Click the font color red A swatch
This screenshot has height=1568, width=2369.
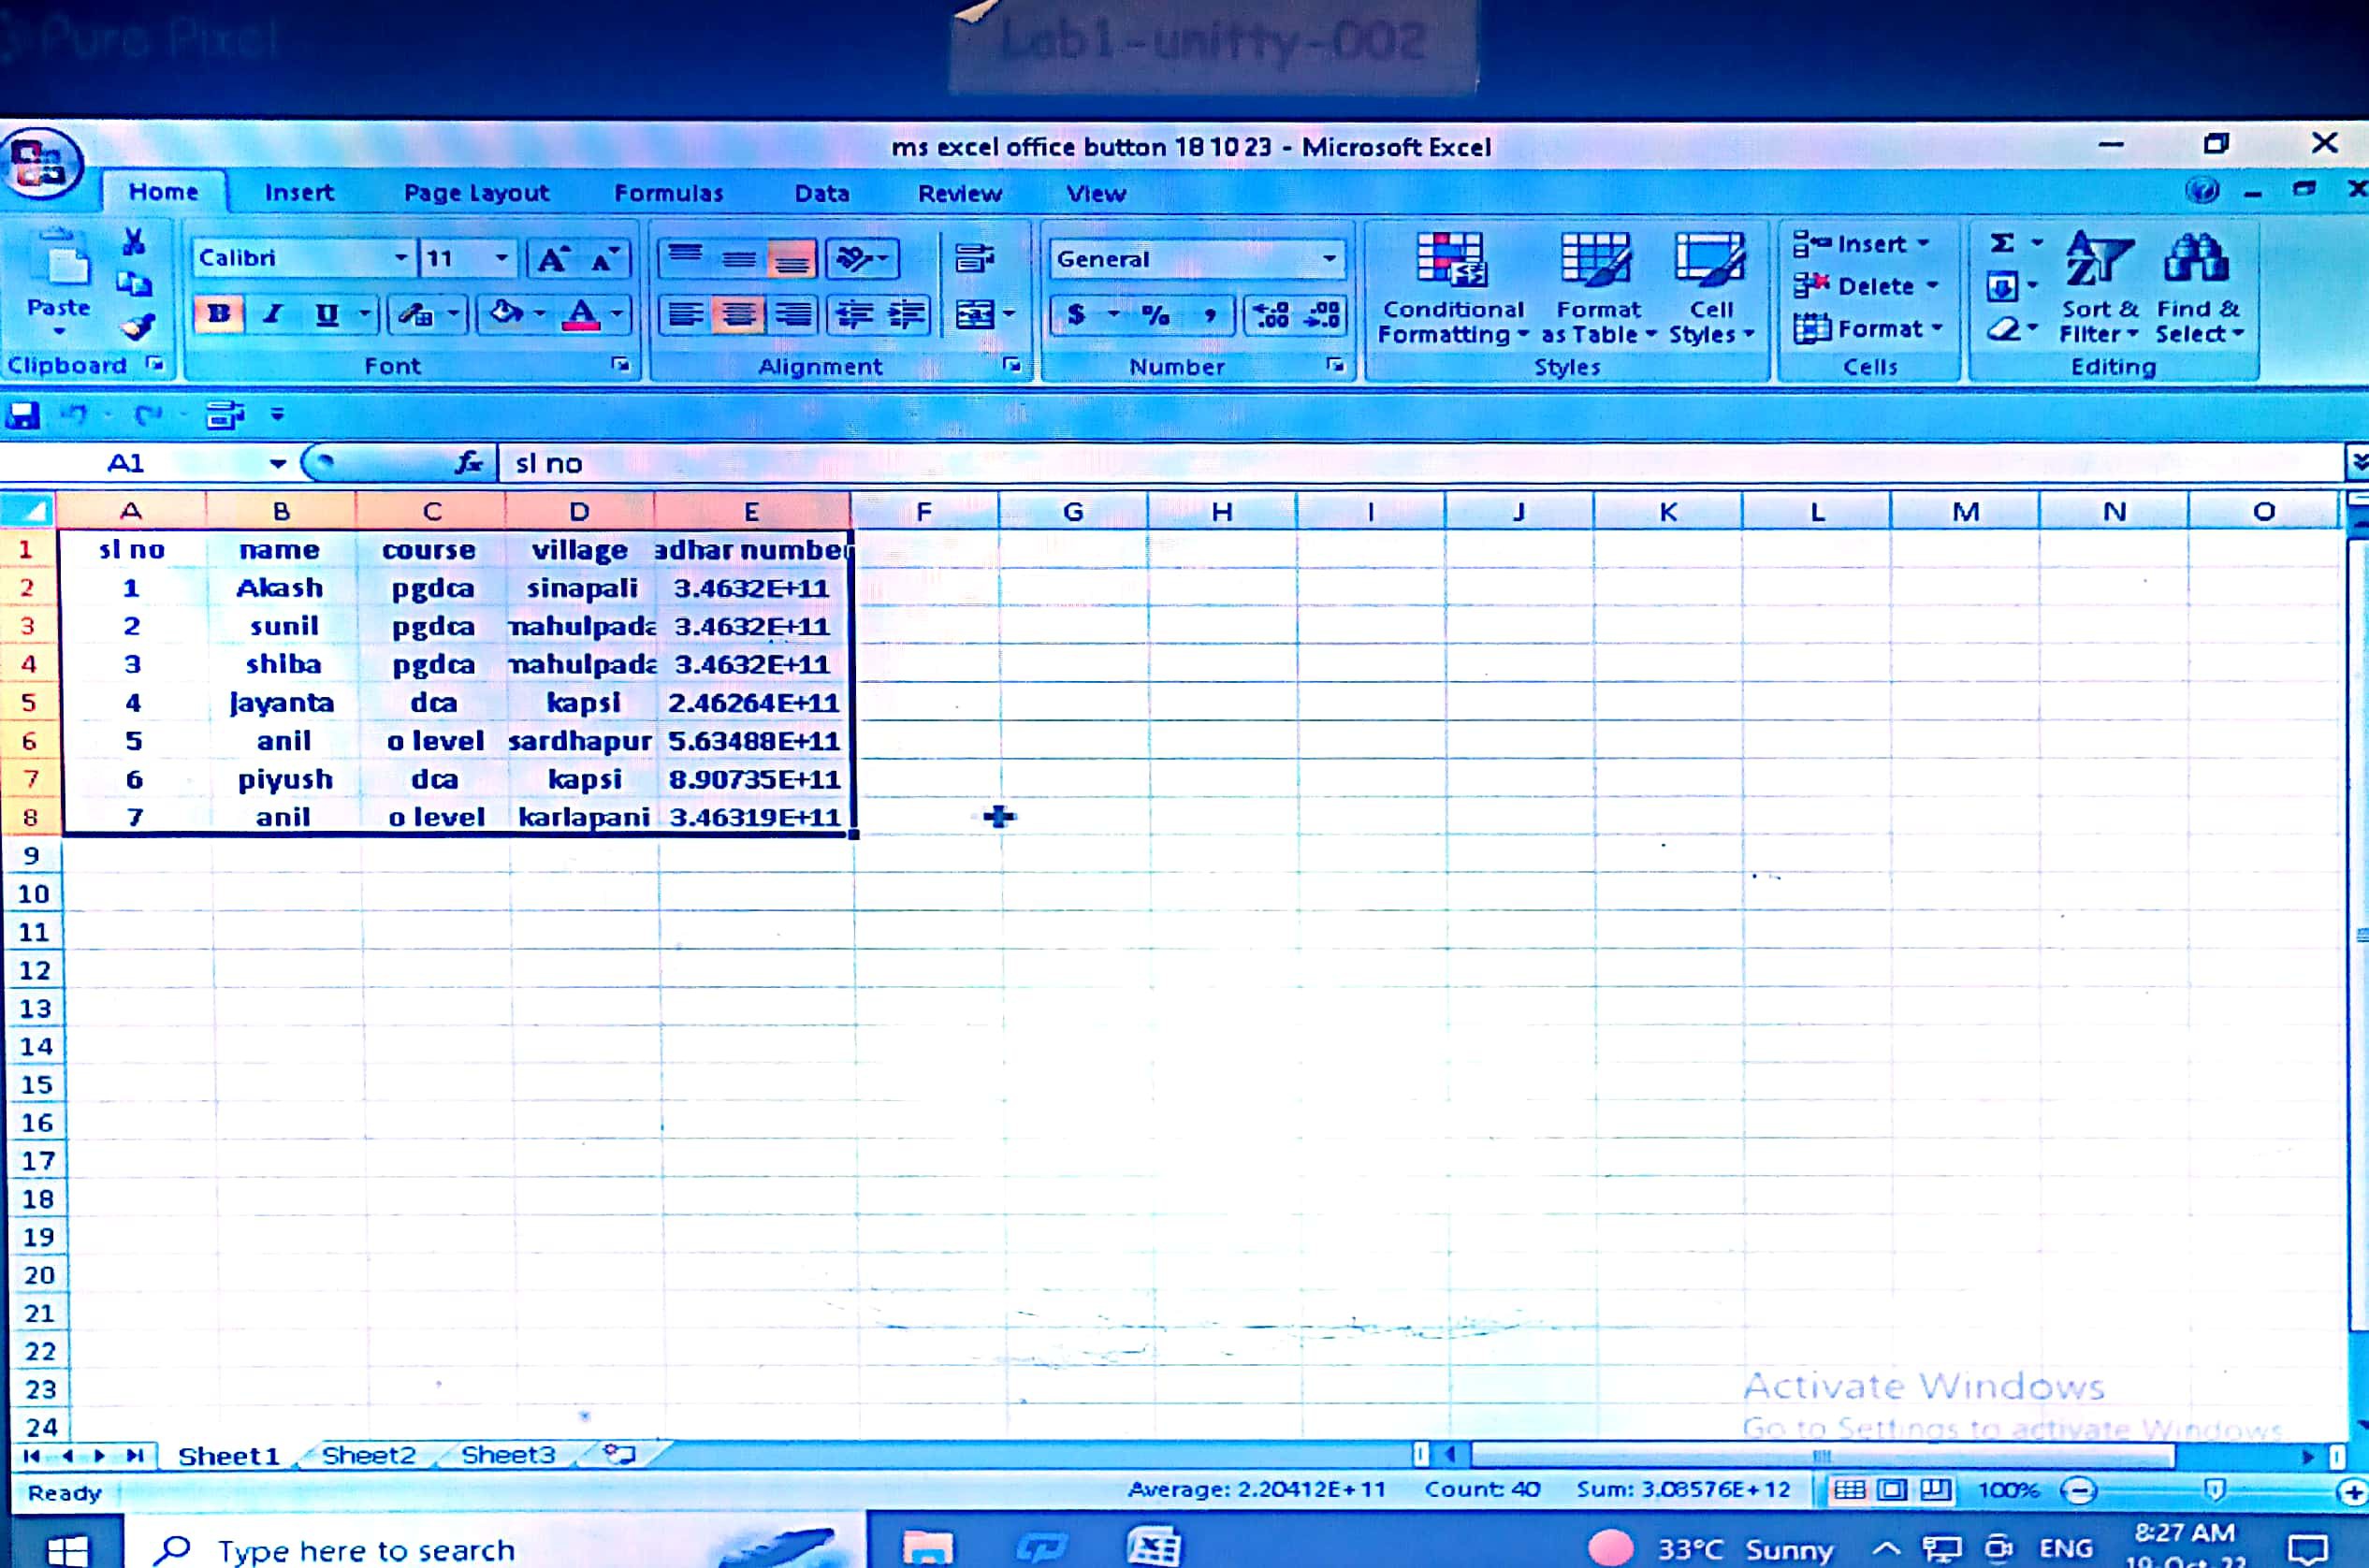(581, 315)
